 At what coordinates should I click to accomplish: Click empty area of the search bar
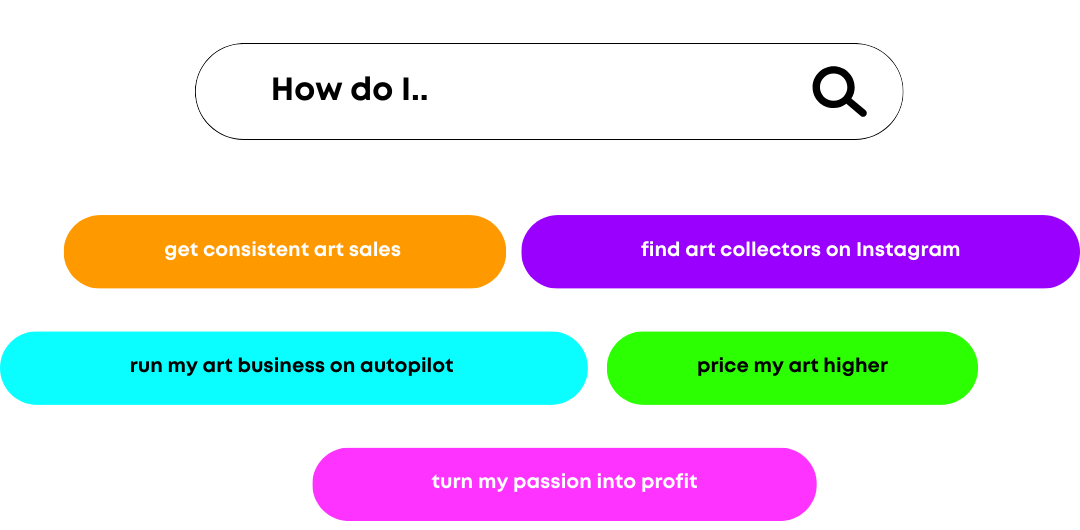point(620,91)
